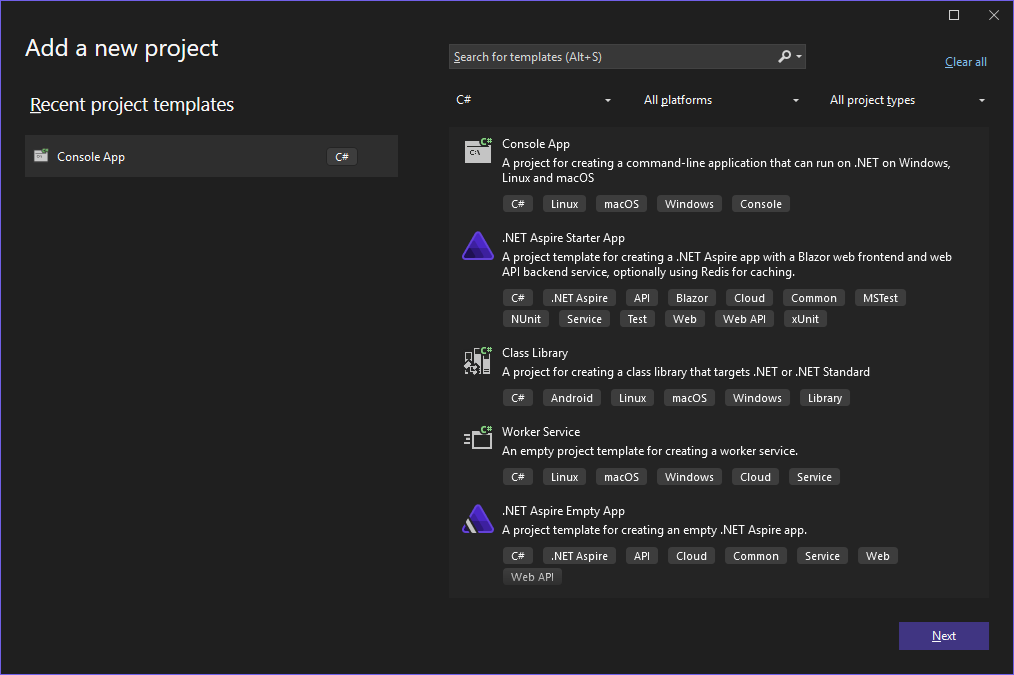This screenshot has height=675, width=1014.
Task: Click the Blazor tag
Action: 692,298
